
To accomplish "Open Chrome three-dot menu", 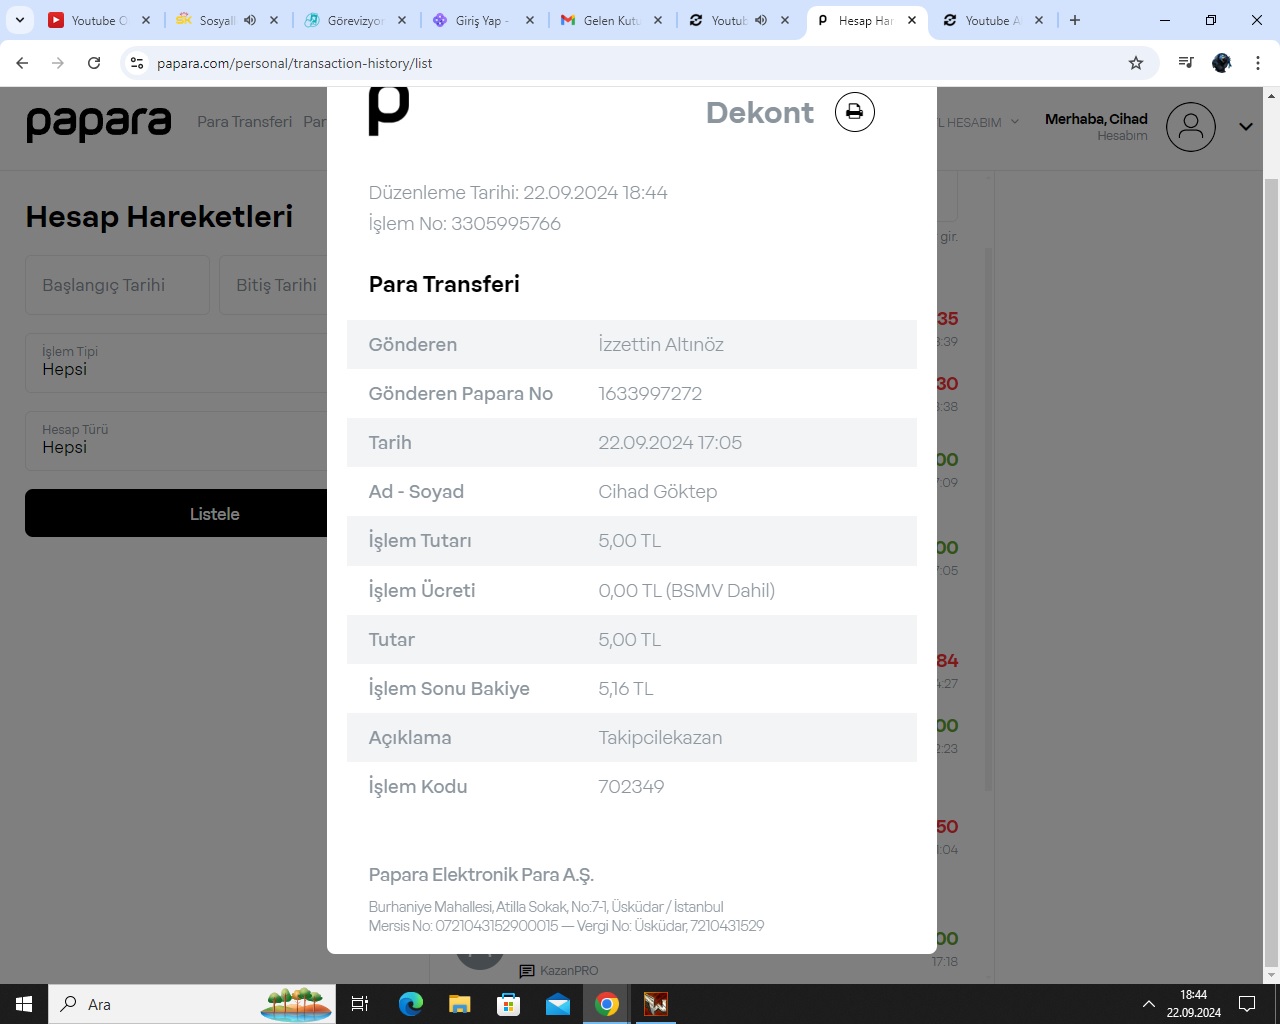I will point(1258,63).
